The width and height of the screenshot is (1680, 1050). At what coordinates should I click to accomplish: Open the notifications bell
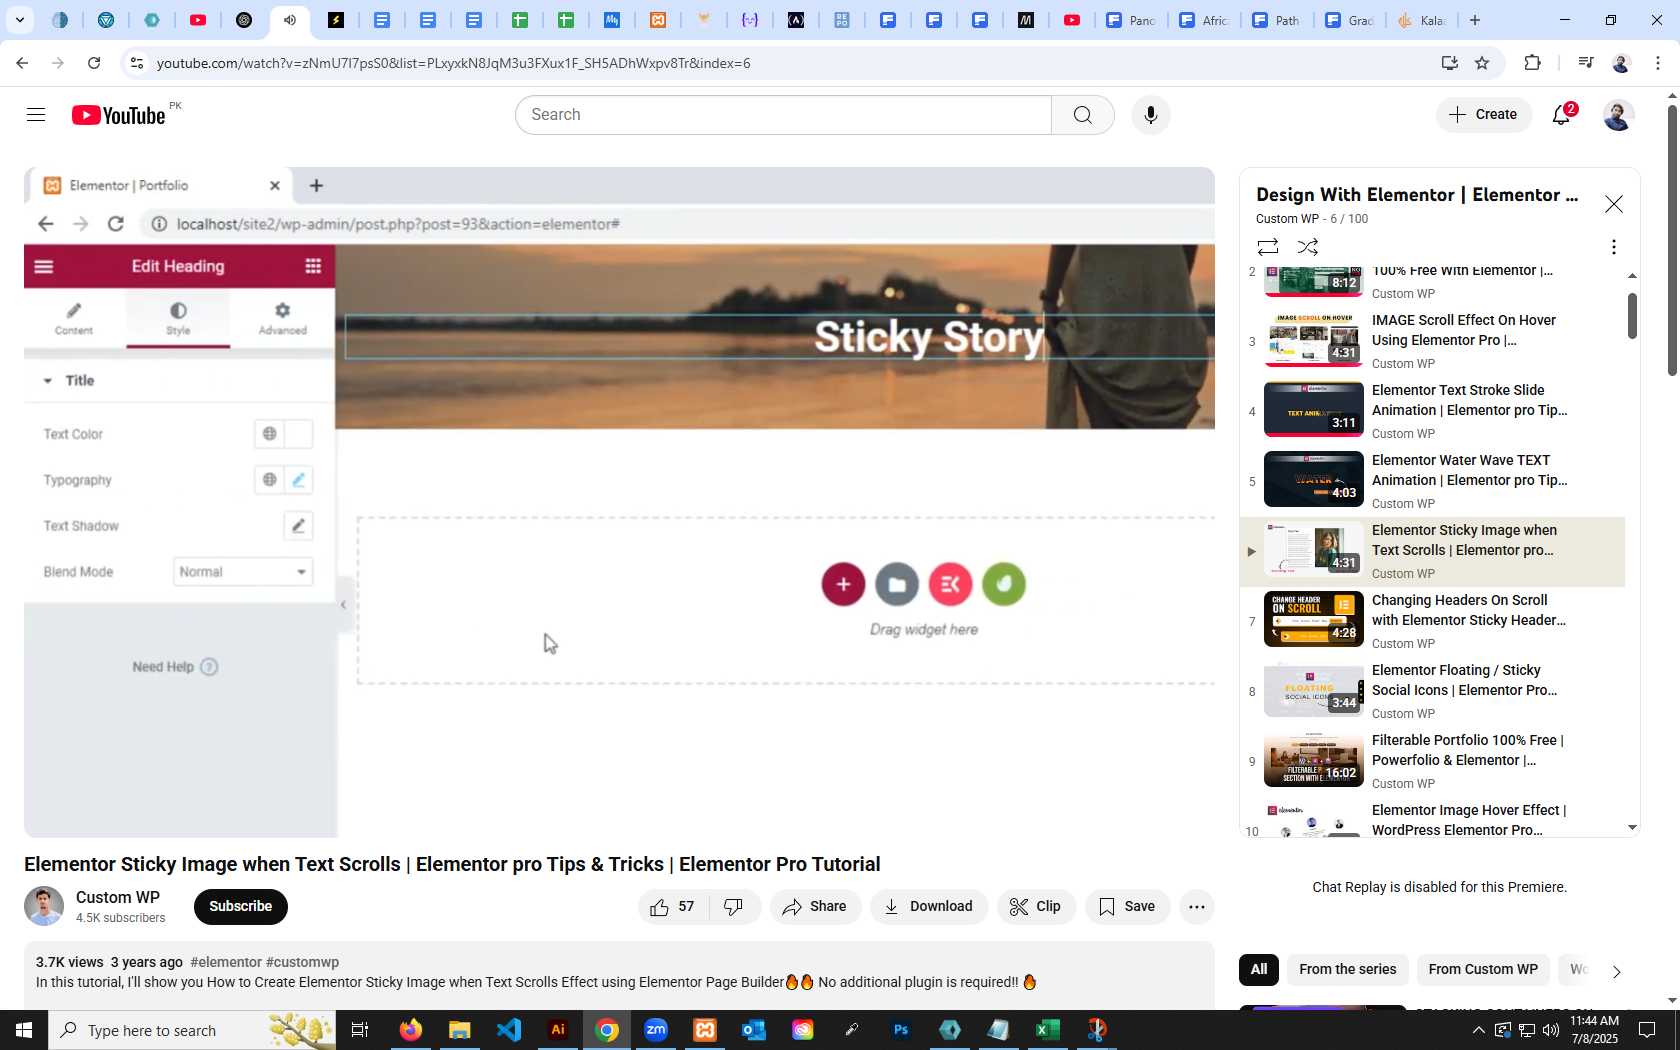coord(1561,115)
